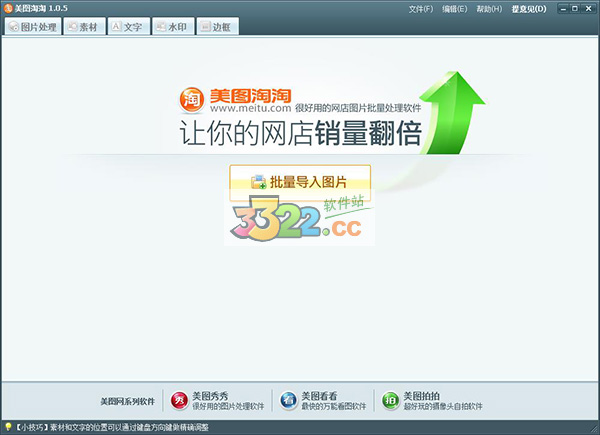Open the 图片处理 tab

[x=33, y=26]
